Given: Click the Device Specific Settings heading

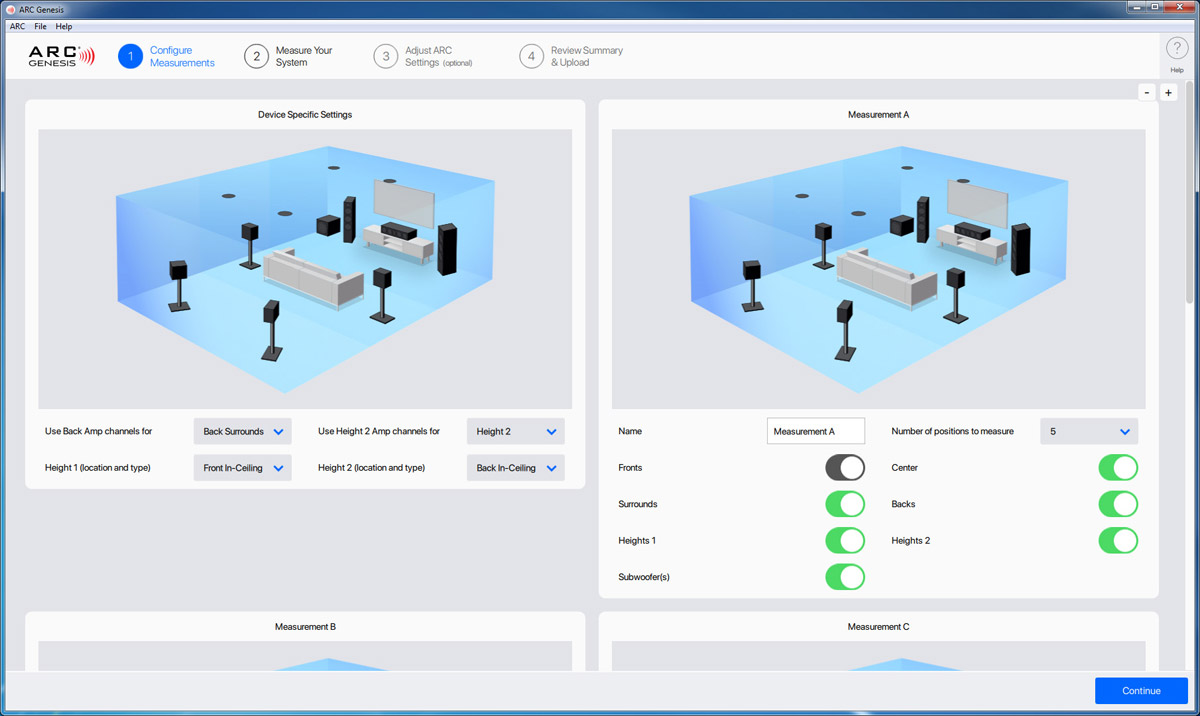Looking at the screenshot, I should (305, 115).
